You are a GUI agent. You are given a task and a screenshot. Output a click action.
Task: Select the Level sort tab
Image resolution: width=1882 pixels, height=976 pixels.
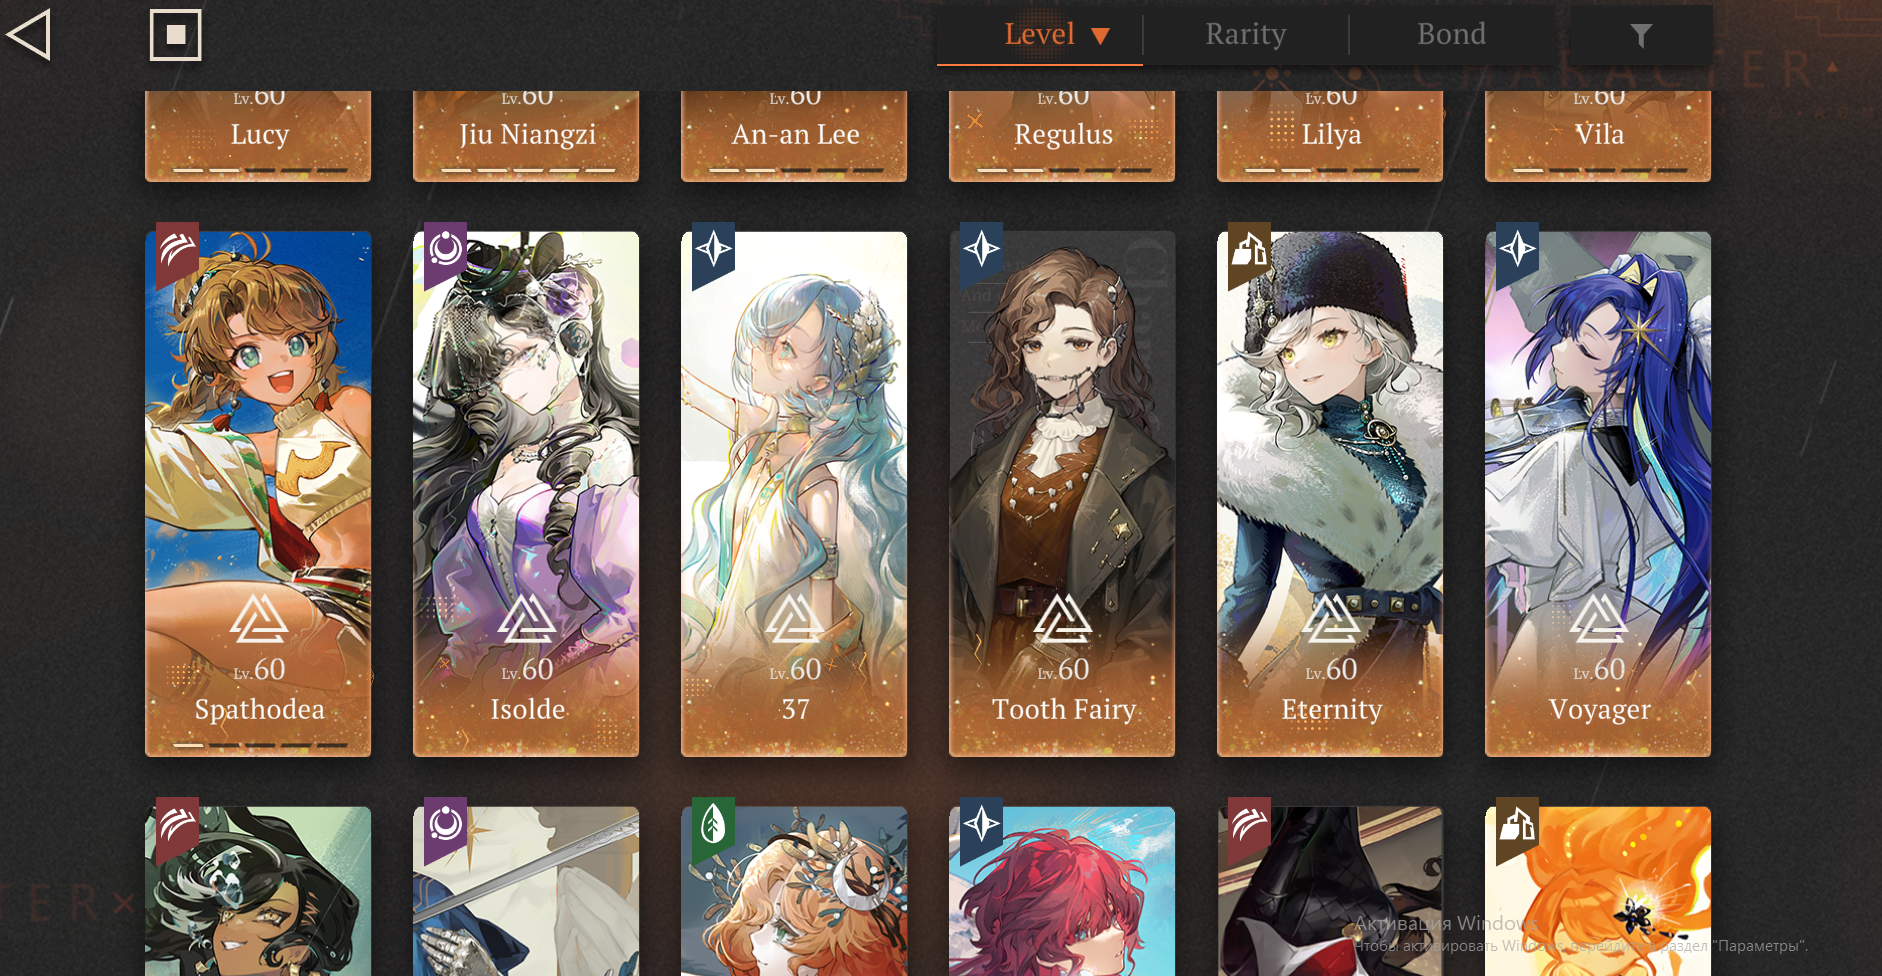pyautogui.click(x=1039, y=34)
